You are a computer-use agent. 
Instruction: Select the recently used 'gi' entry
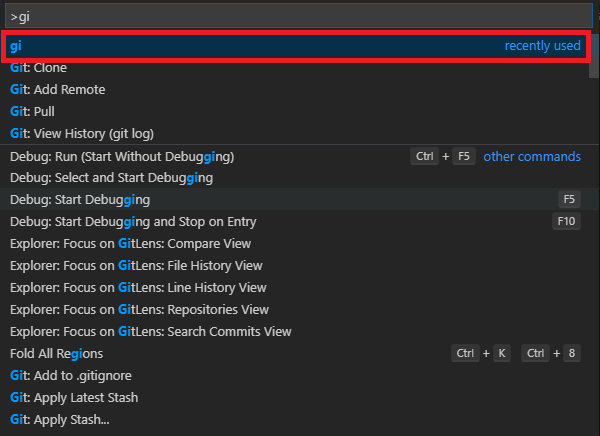coord(296,46)
